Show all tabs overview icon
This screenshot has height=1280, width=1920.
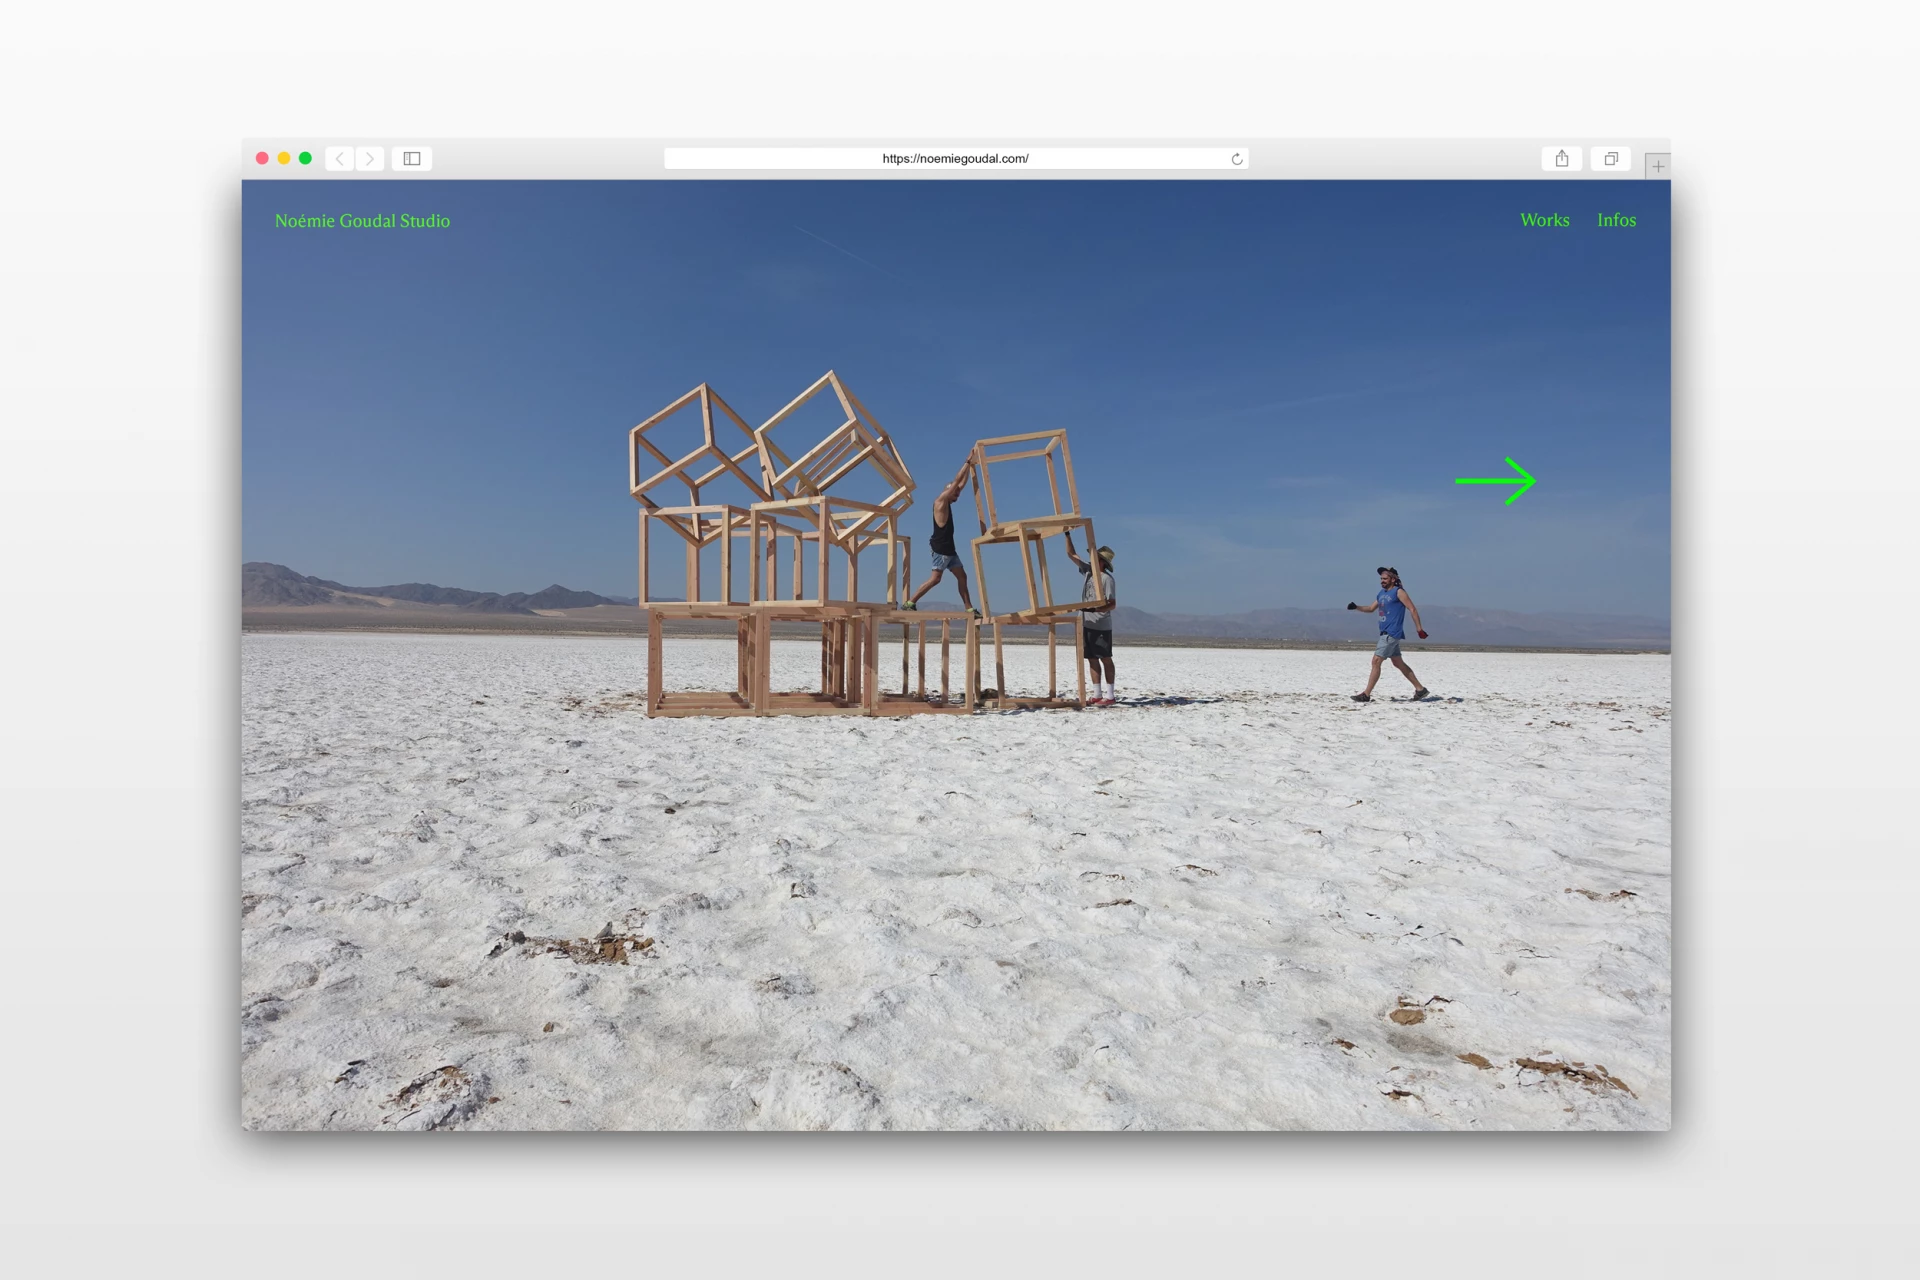(1611, 159)
